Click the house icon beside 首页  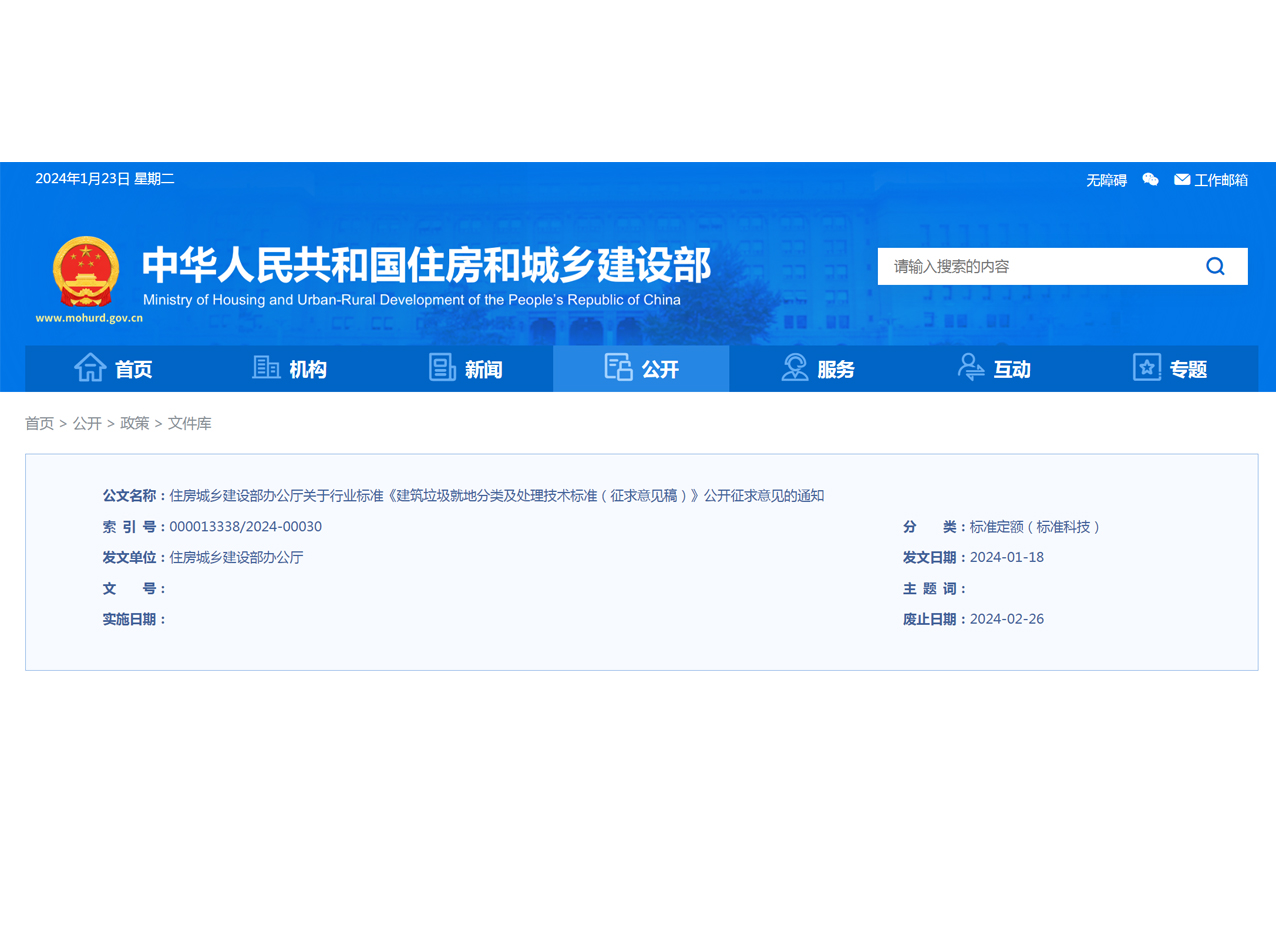click(90, 368)
